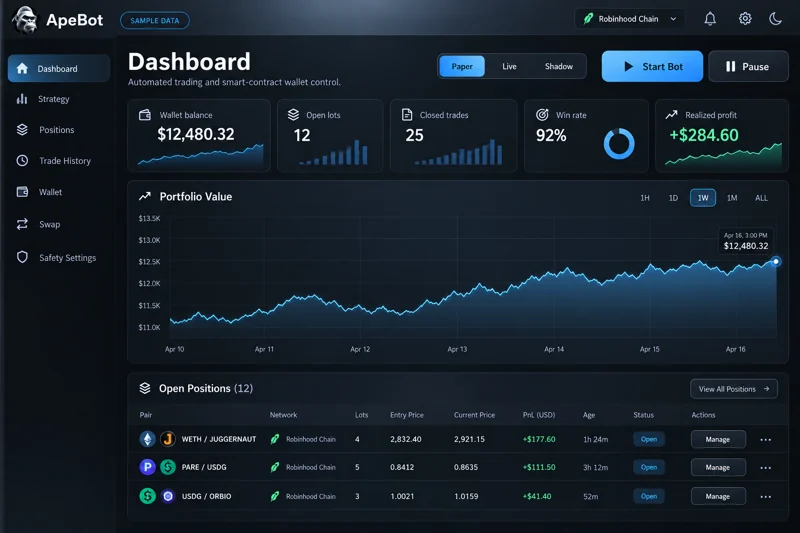Select Live trading mode
Screen dimensions: 800x533
click(509, 66)
